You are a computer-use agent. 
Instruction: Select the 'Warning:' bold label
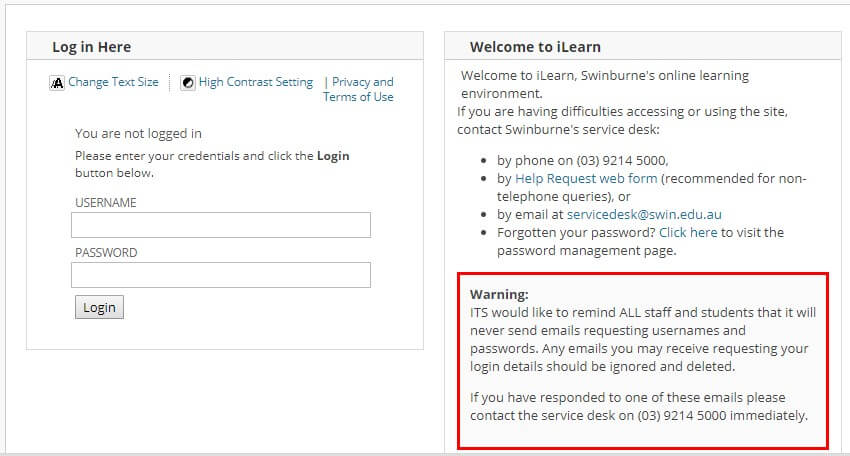(499, 294)
